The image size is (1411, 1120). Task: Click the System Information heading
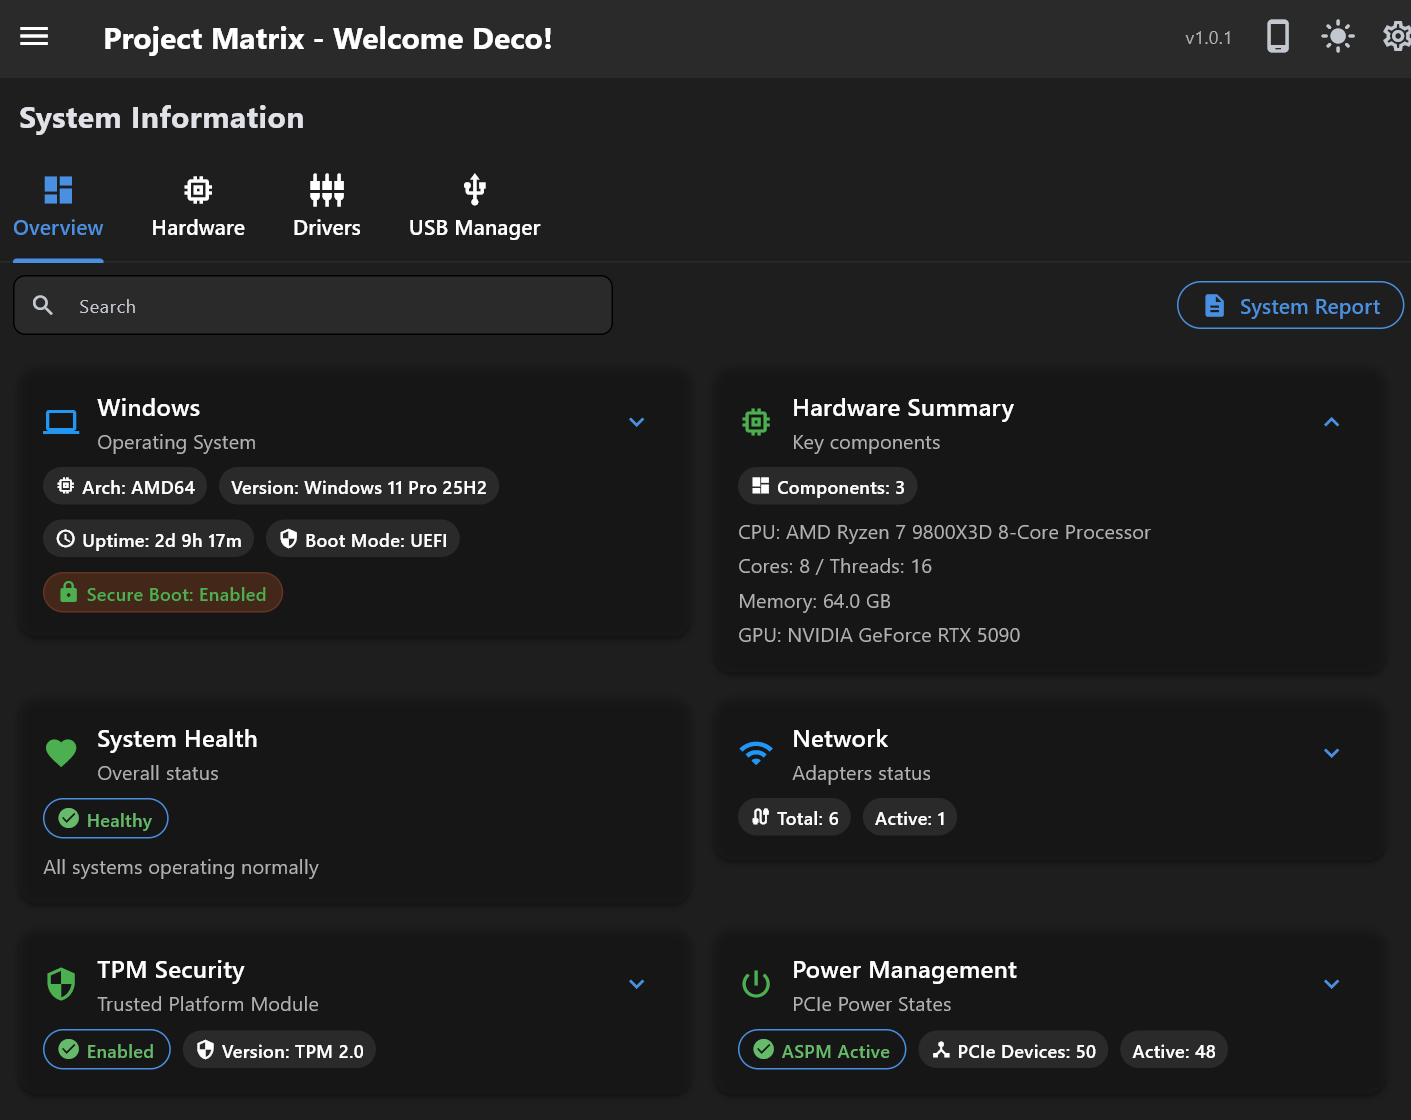[x=161, y=117]
